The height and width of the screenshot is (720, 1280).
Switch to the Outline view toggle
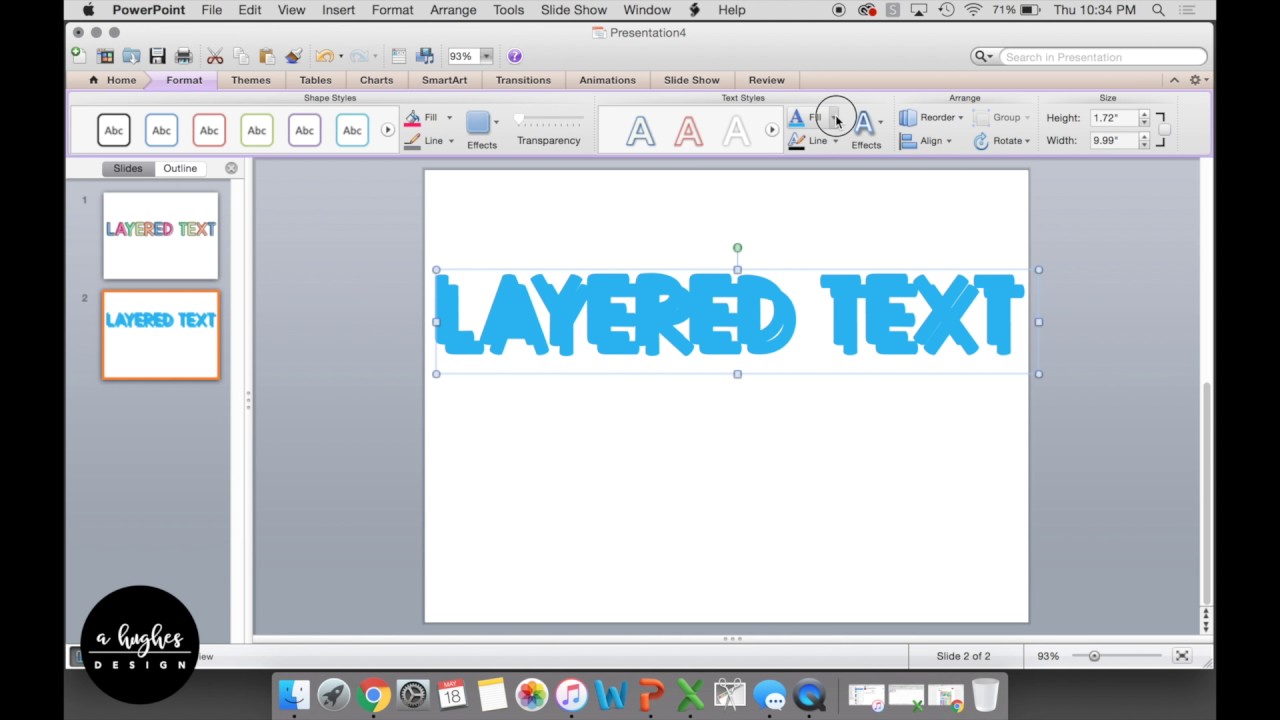click(180, 168)
